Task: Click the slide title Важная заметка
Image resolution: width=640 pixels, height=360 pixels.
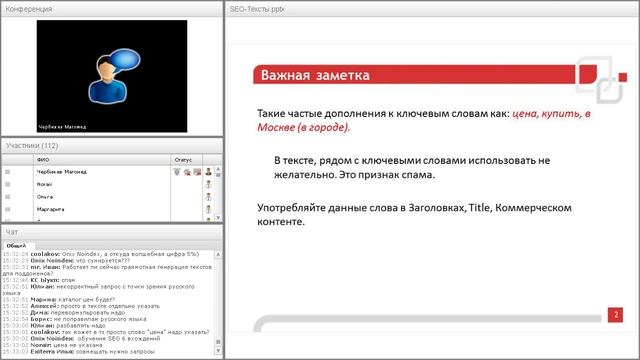Action: (x=315, y=75)
